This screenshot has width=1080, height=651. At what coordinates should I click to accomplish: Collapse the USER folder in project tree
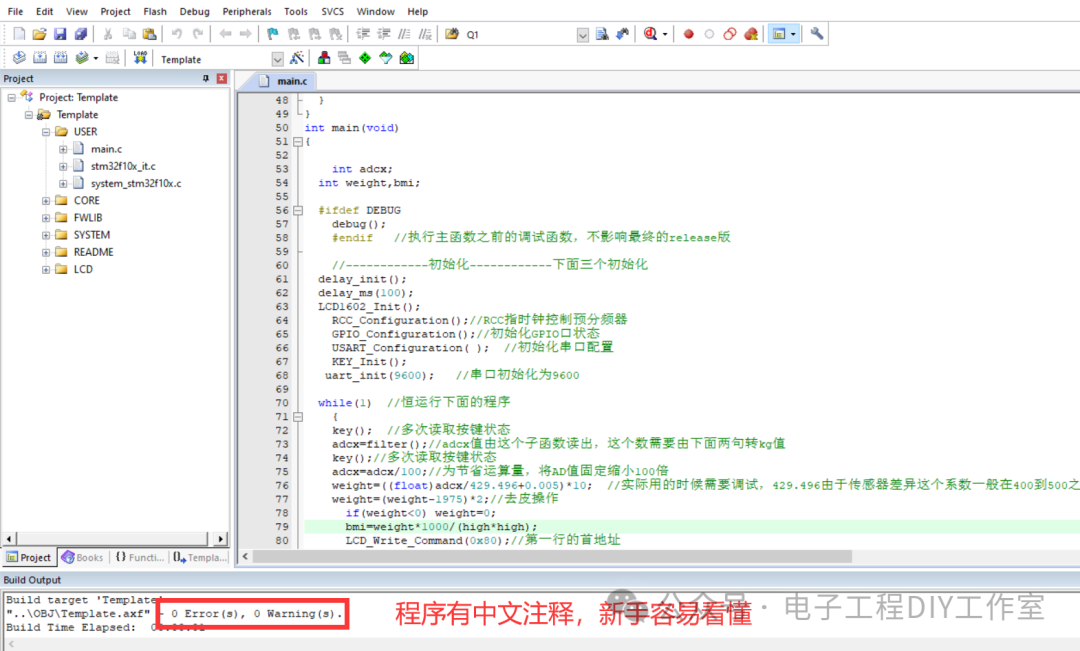[45, 132]
